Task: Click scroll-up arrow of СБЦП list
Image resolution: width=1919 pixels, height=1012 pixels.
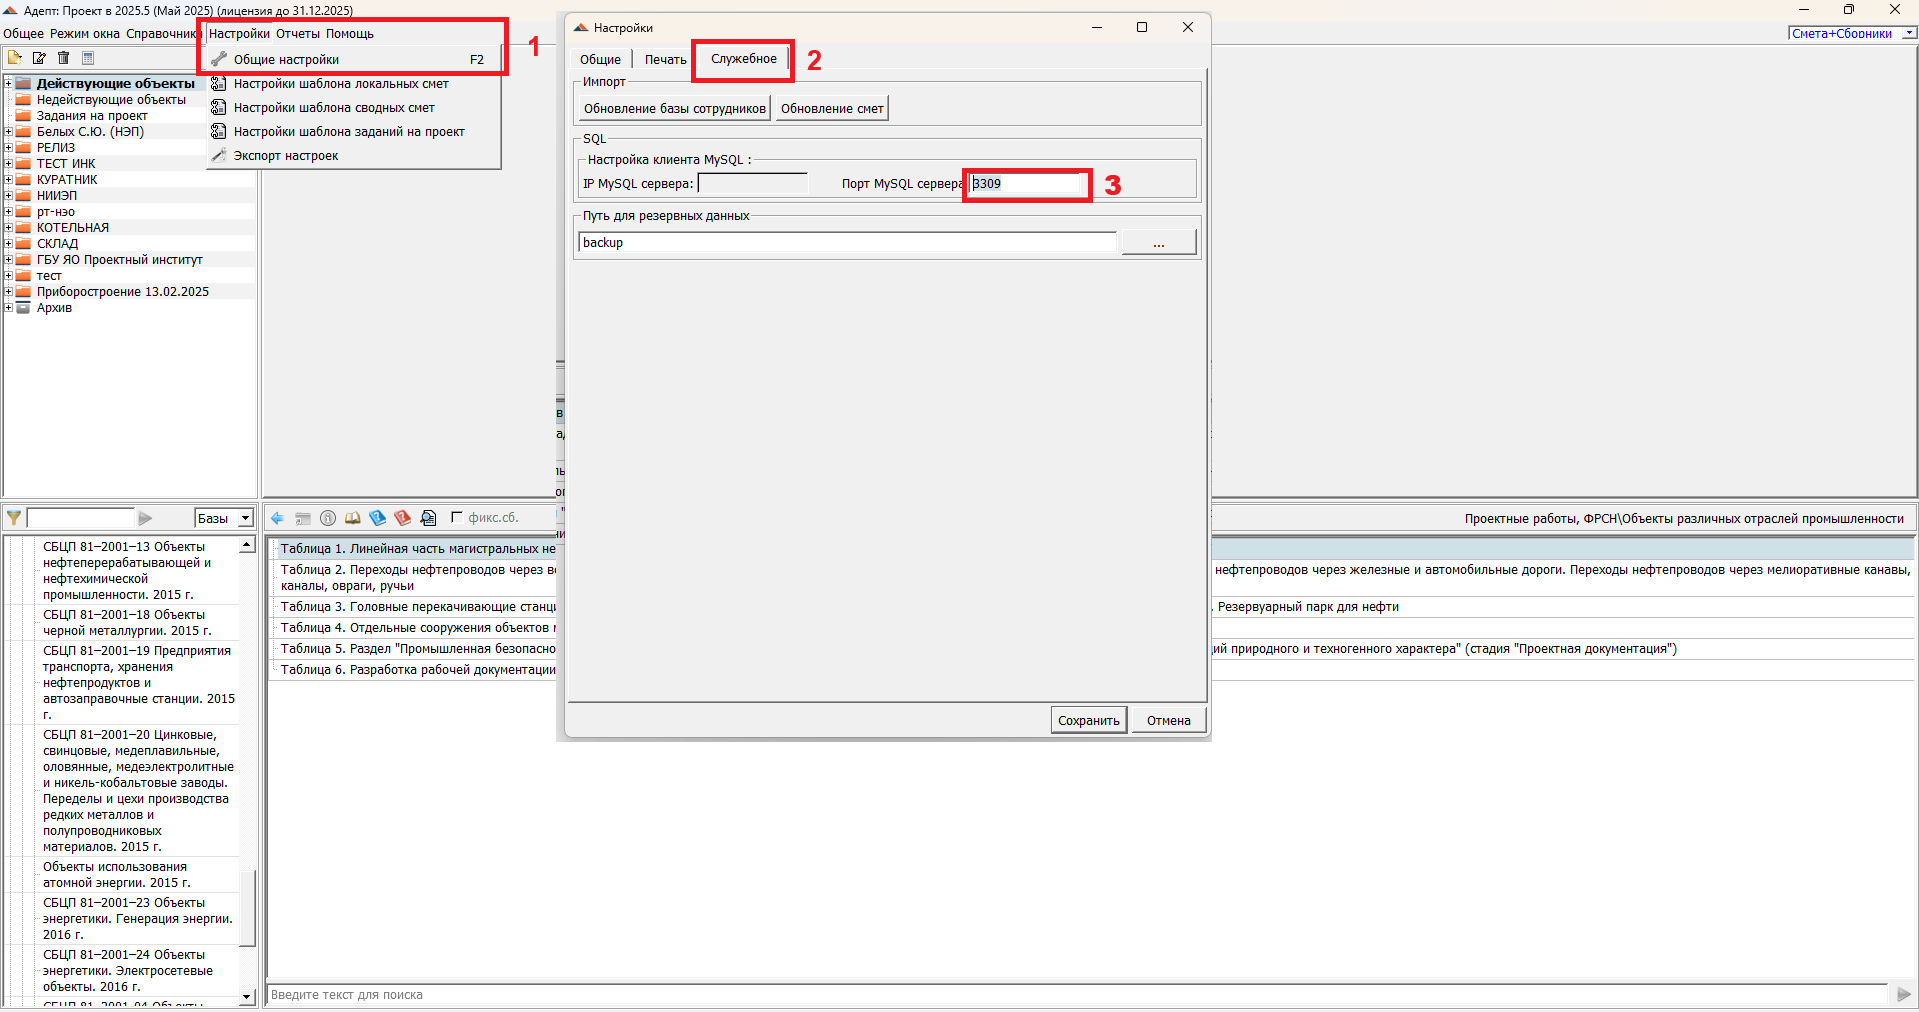Action: tap(247, 546)
